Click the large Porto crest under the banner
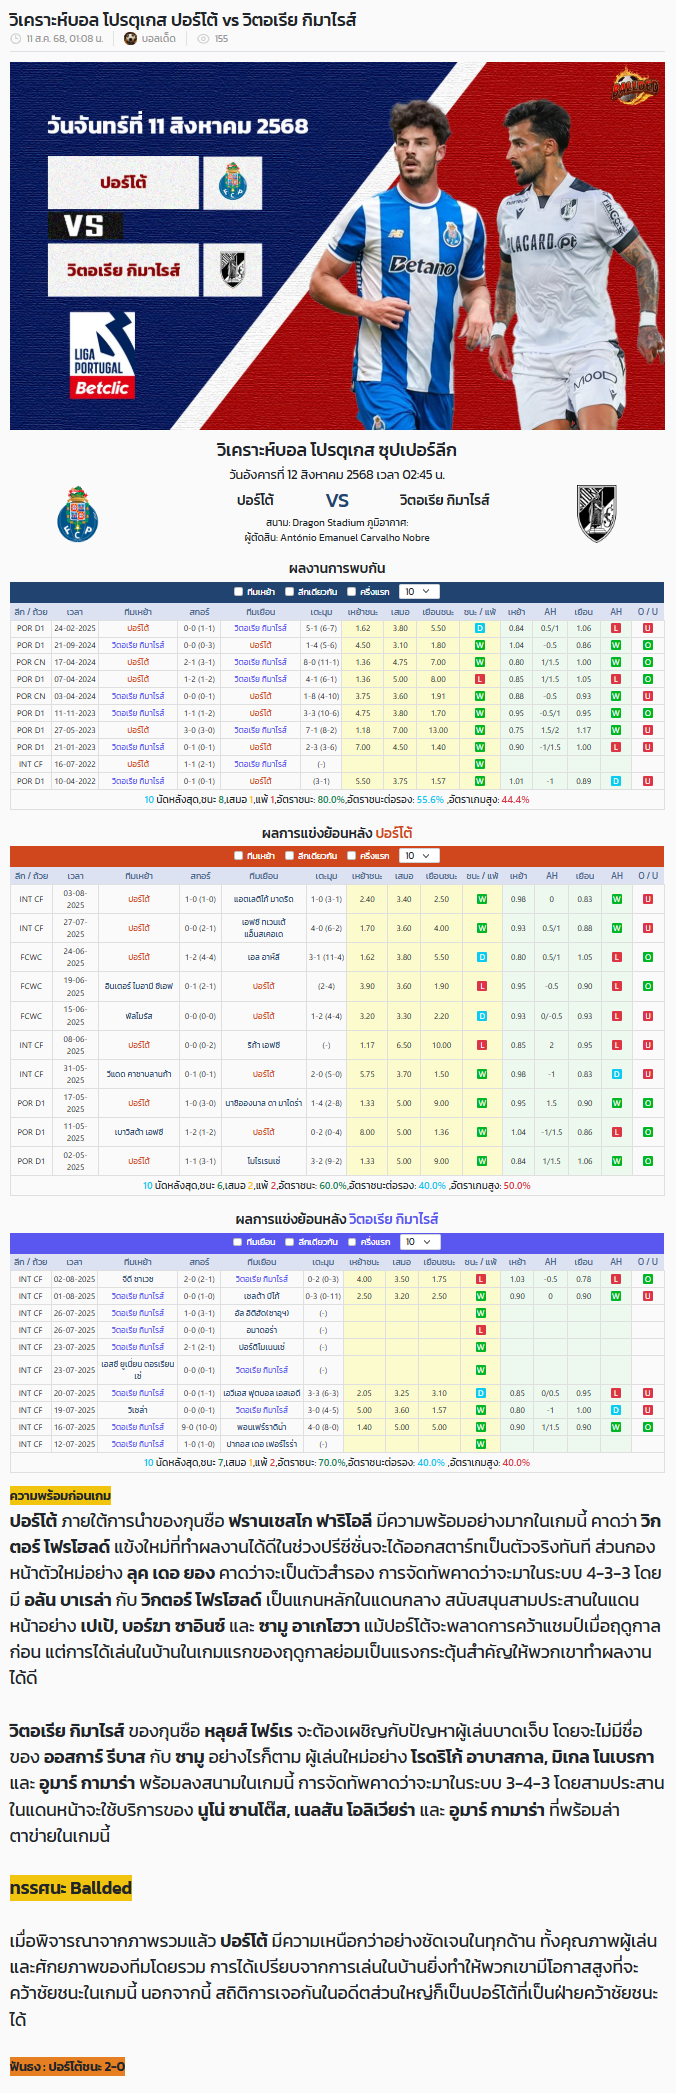 [77, 514]
